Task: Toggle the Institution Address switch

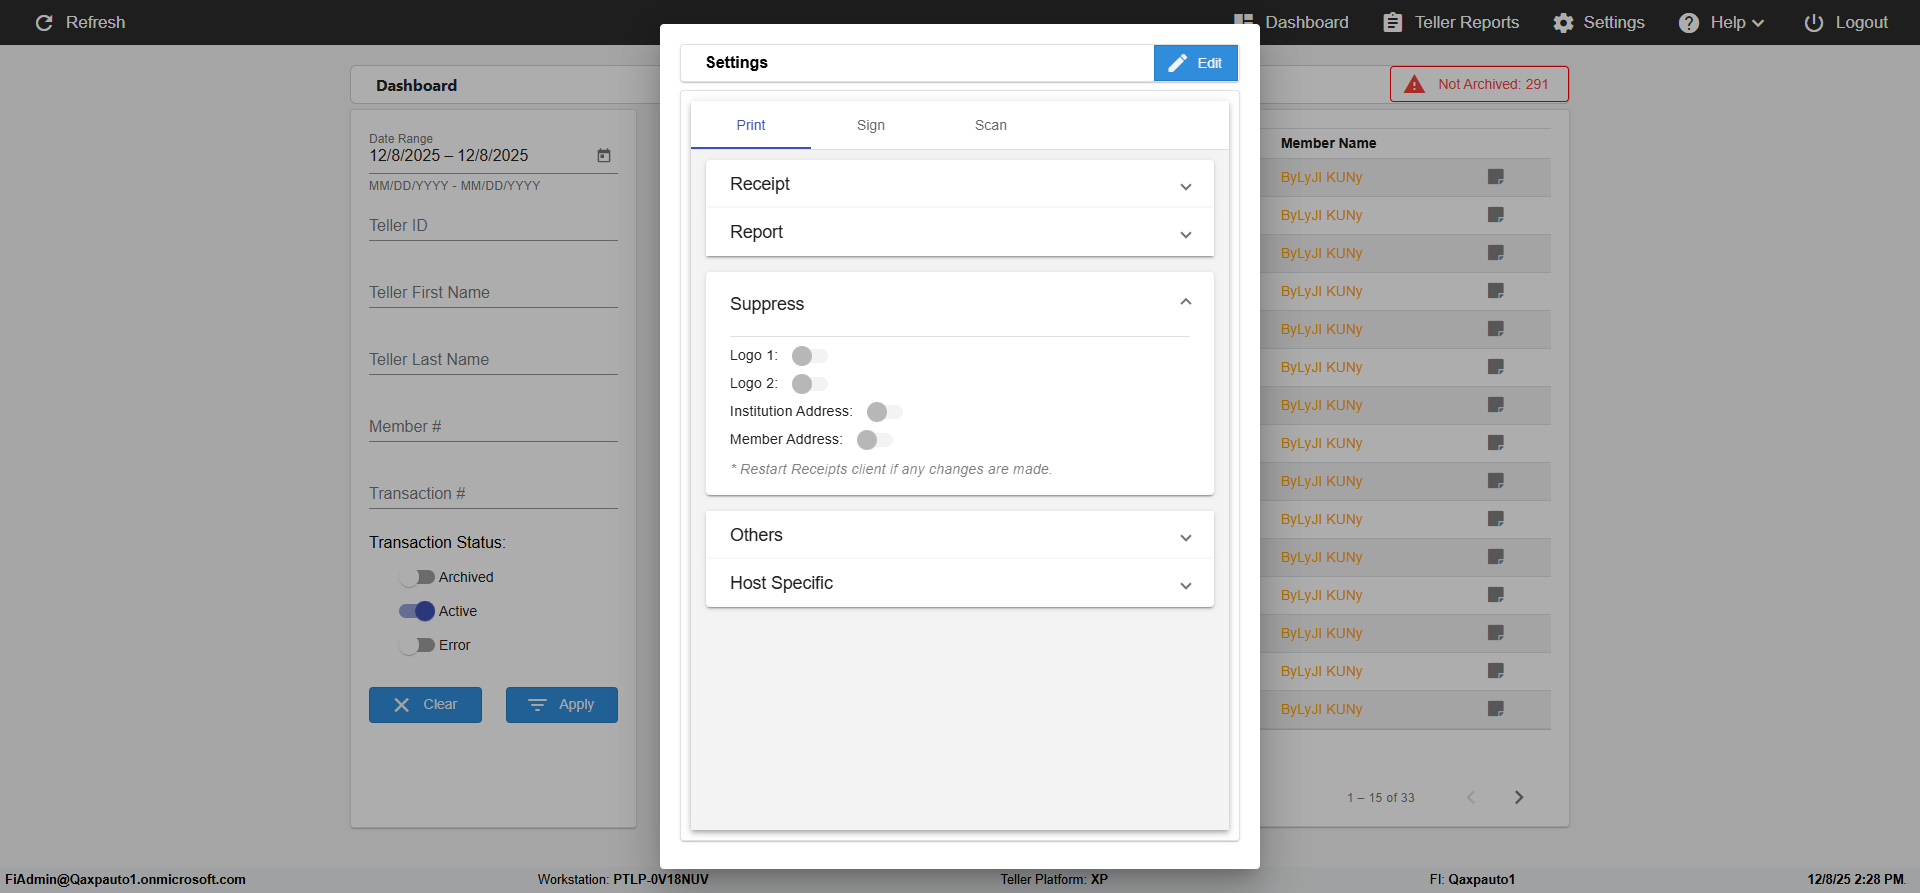Action: point(885,412)
